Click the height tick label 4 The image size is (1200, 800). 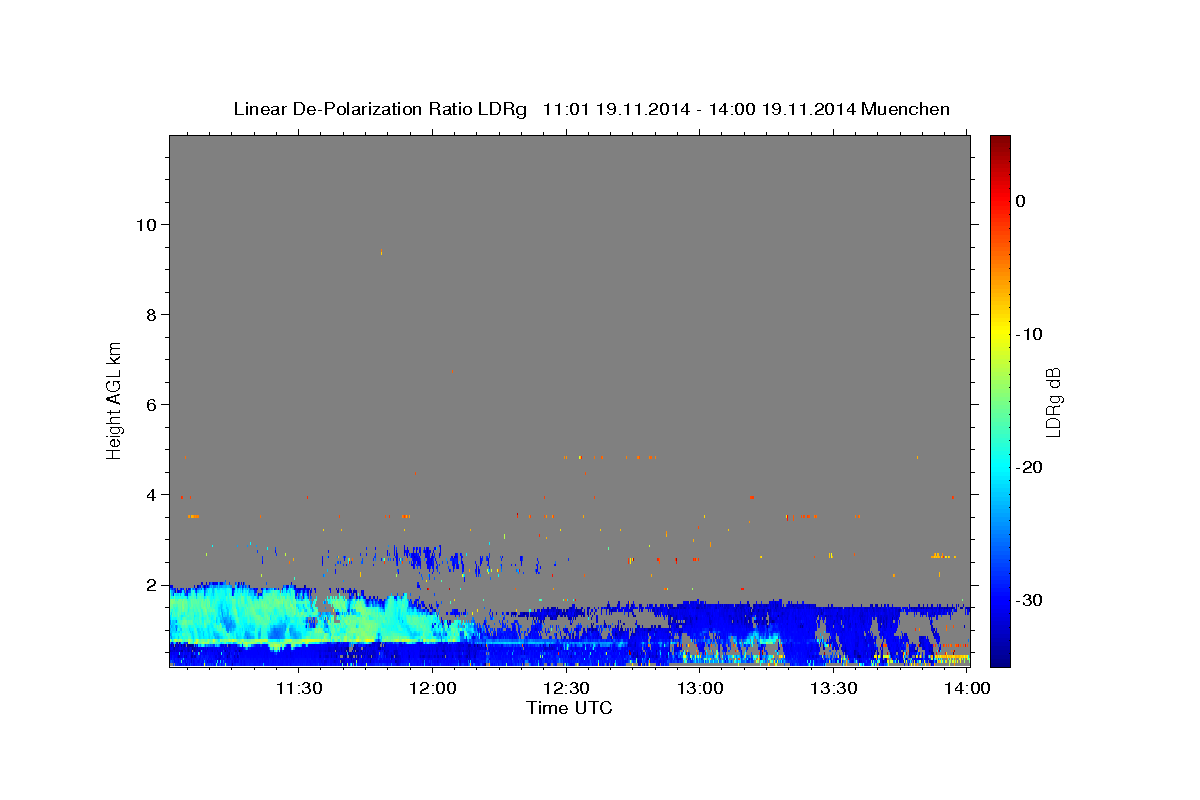(152, 495)
